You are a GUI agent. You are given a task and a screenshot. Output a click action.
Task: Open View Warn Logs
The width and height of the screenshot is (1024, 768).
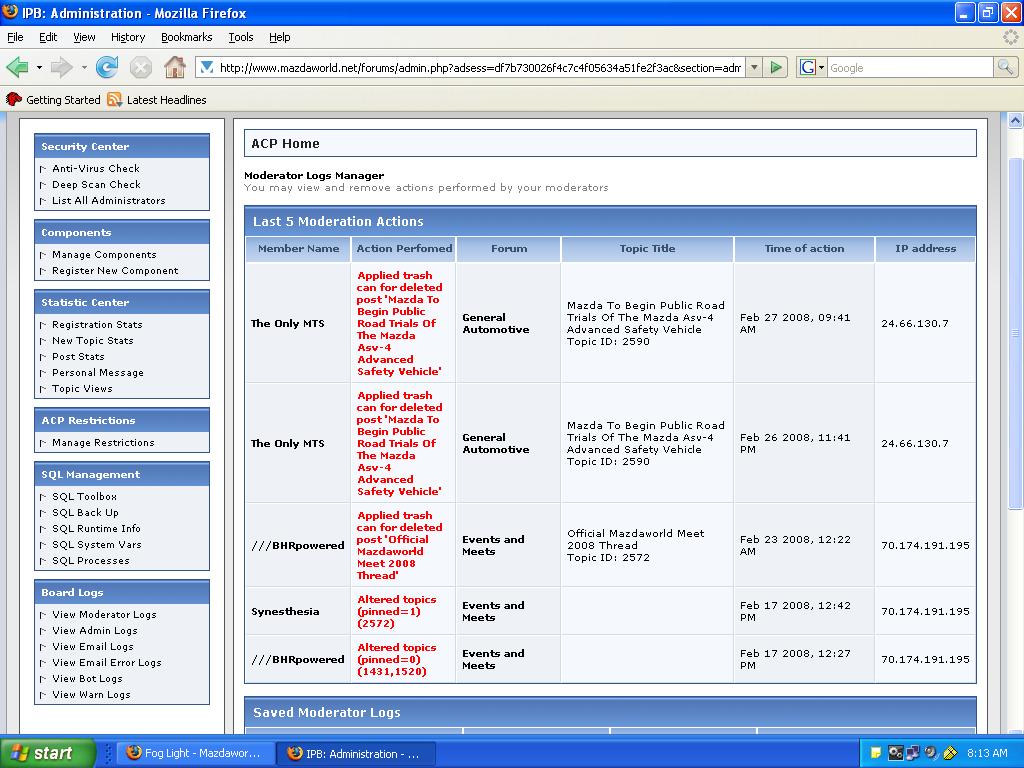click(91, 695)
